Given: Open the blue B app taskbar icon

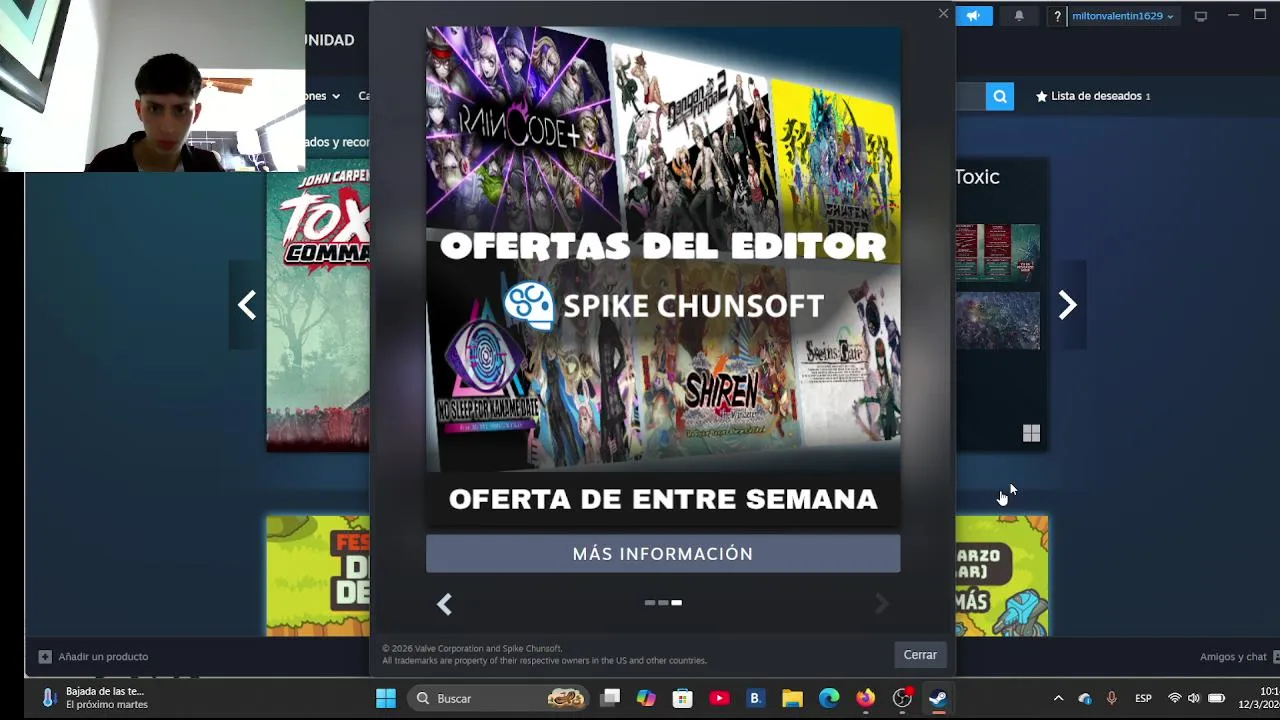Looking at the screenshot, I should click(755, 698).
